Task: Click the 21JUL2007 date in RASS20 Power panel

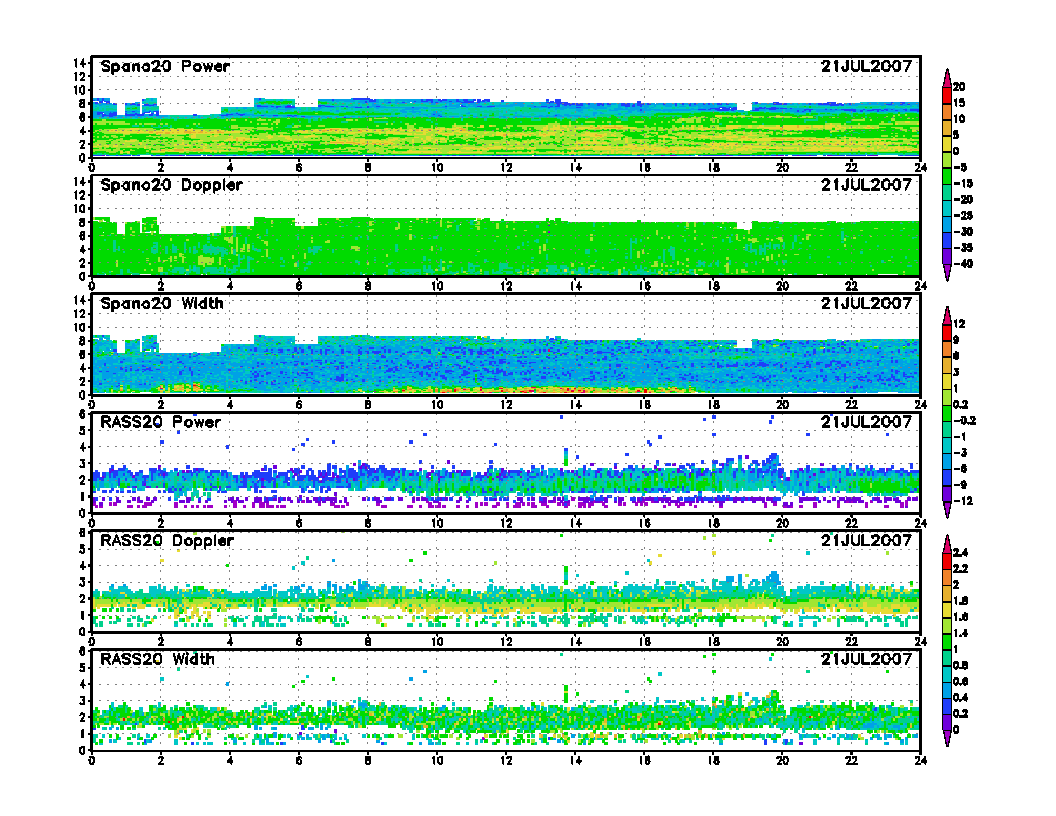Action: click(866, 422)
